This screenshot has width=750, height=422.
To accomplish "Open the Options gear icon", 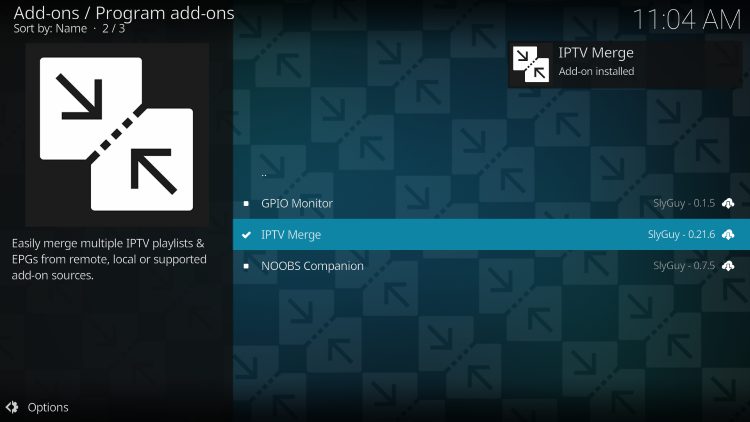I will [12, 407].
